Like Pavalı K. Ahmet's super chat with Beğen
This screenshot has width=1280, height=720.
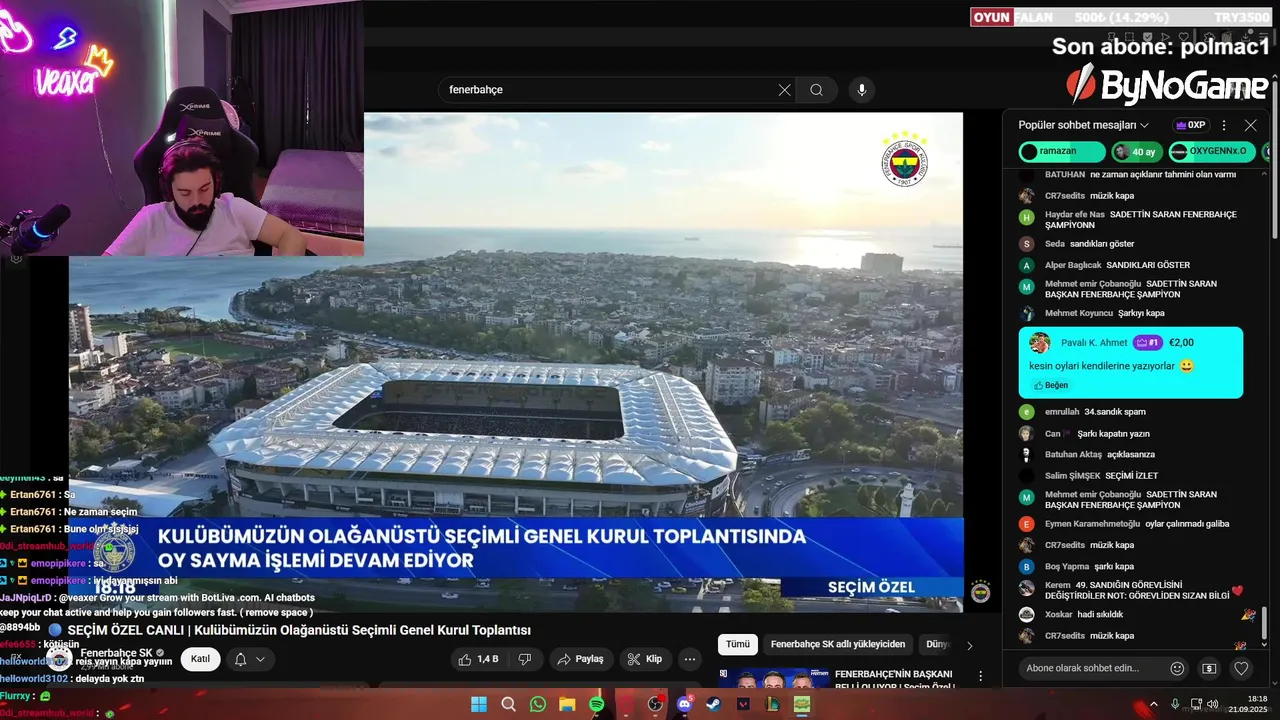pos(1051,385)
